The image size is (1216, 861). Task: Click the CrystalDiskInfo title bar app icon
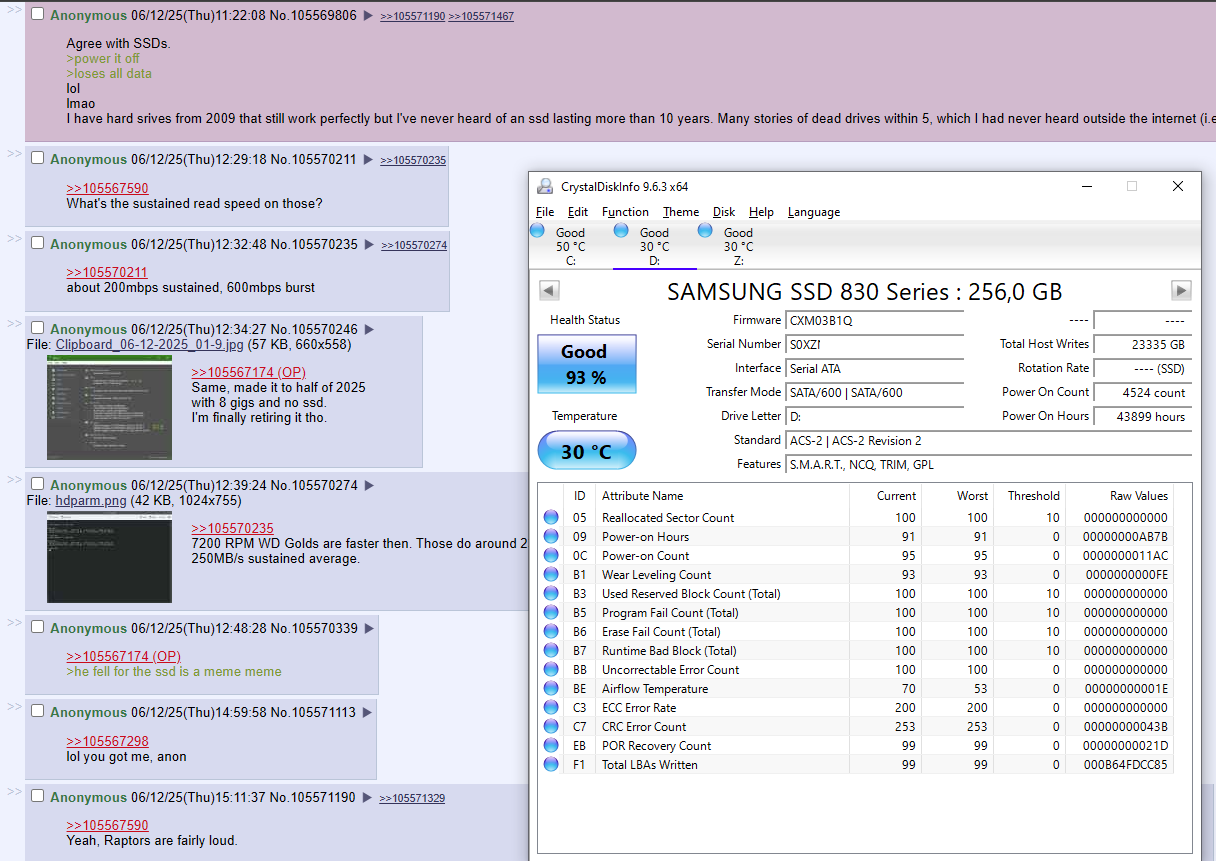click(x=545, y=186)
